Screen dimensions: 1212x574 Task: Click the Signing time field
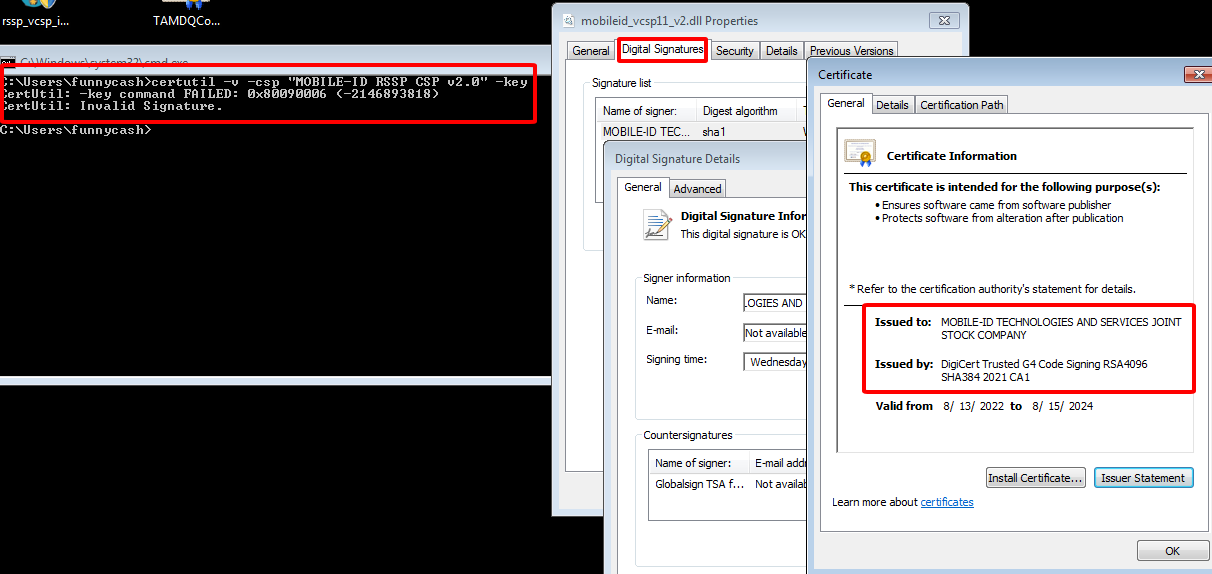click(774, 362)
